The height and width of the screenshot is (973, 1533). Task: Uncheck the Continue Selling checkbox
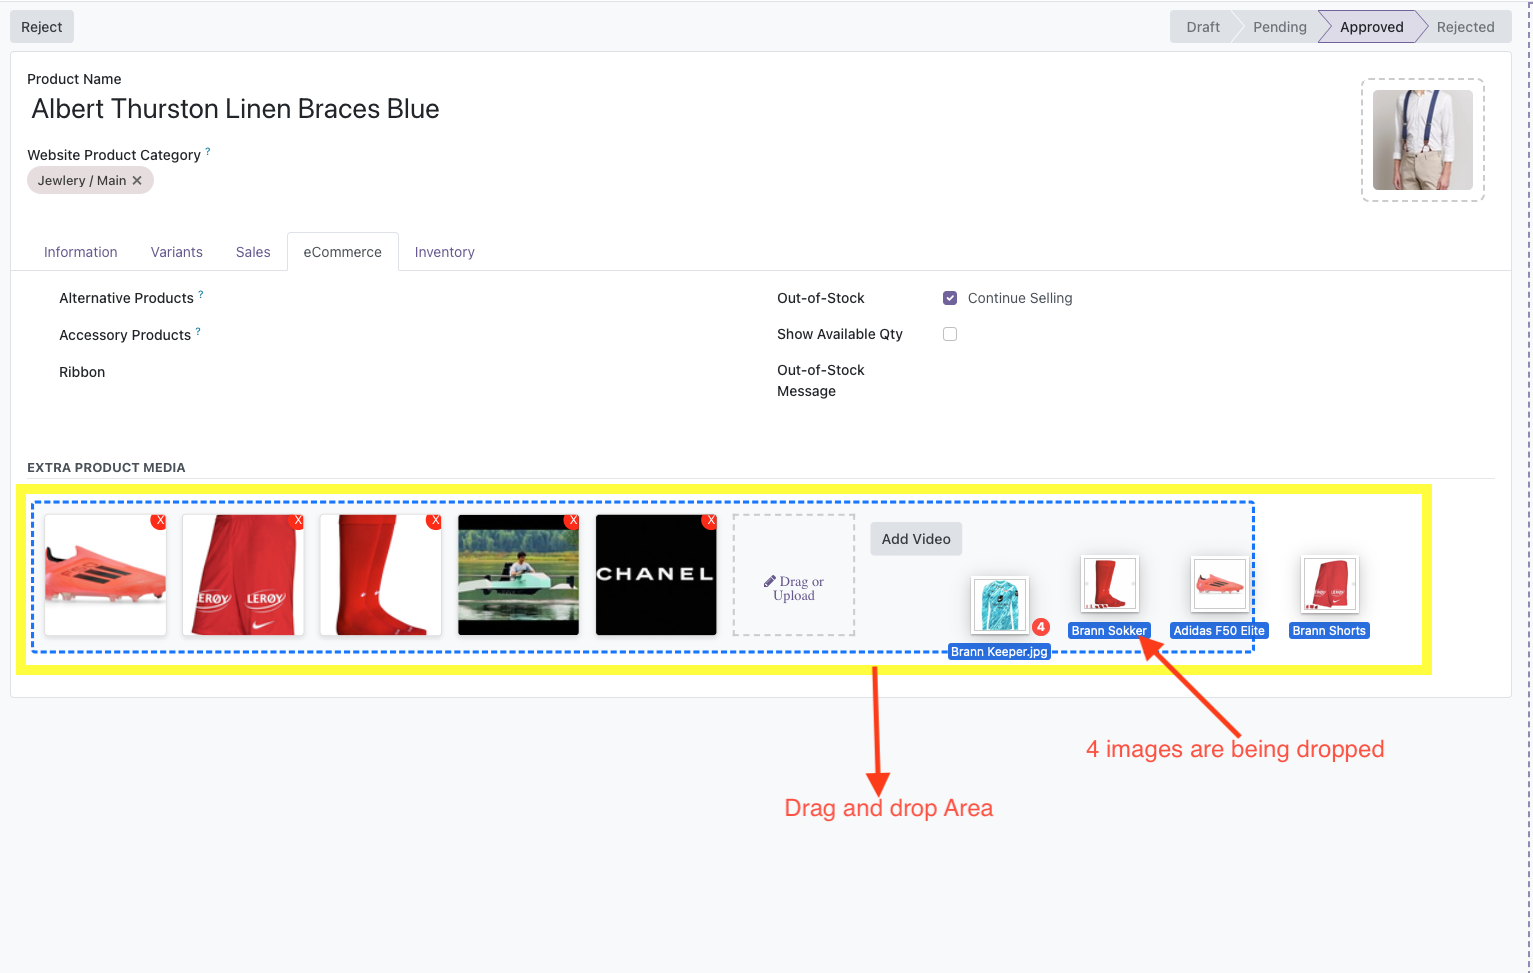(950, 298)
